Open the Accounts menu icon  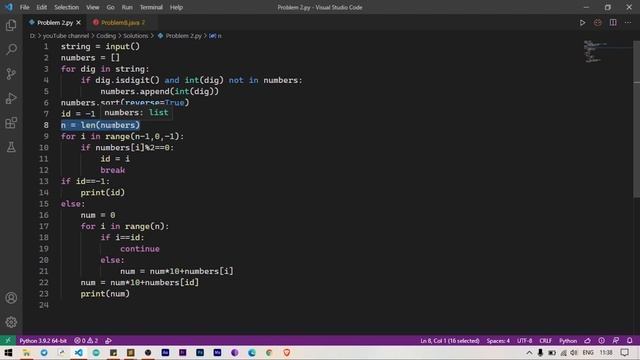11,298
